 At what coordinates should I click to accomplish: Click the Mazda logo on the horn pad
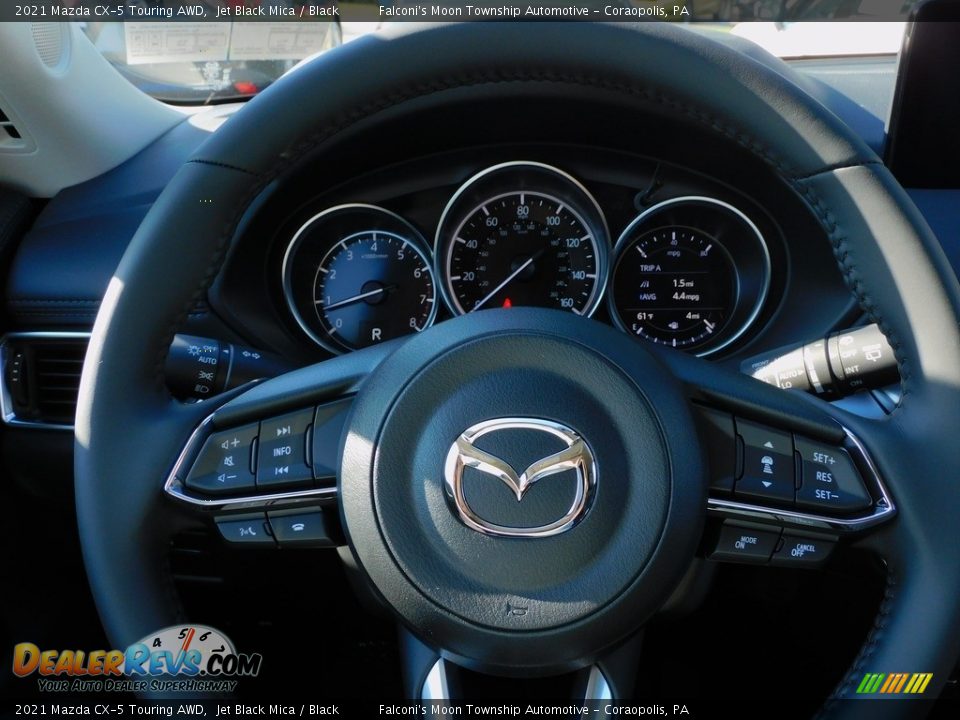pyautogui.click(x=520, y=477)
